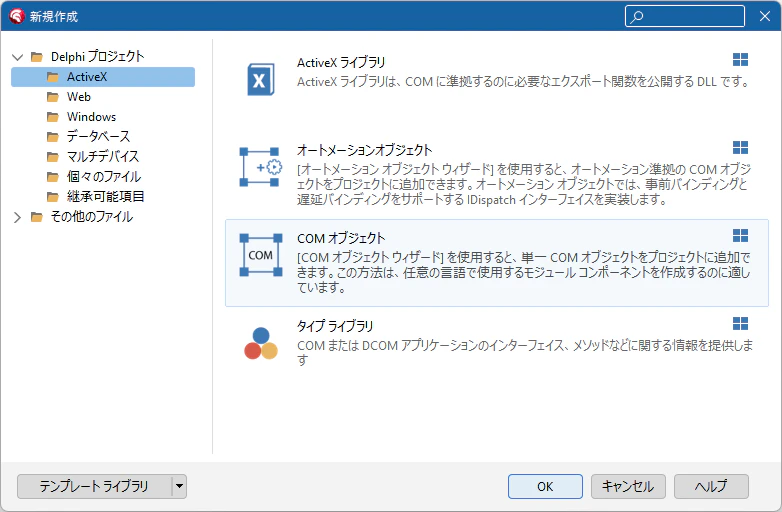782x512 pixels.
Task: Click the folder icon beside 個々のファイル
Action: pos(52,176)
